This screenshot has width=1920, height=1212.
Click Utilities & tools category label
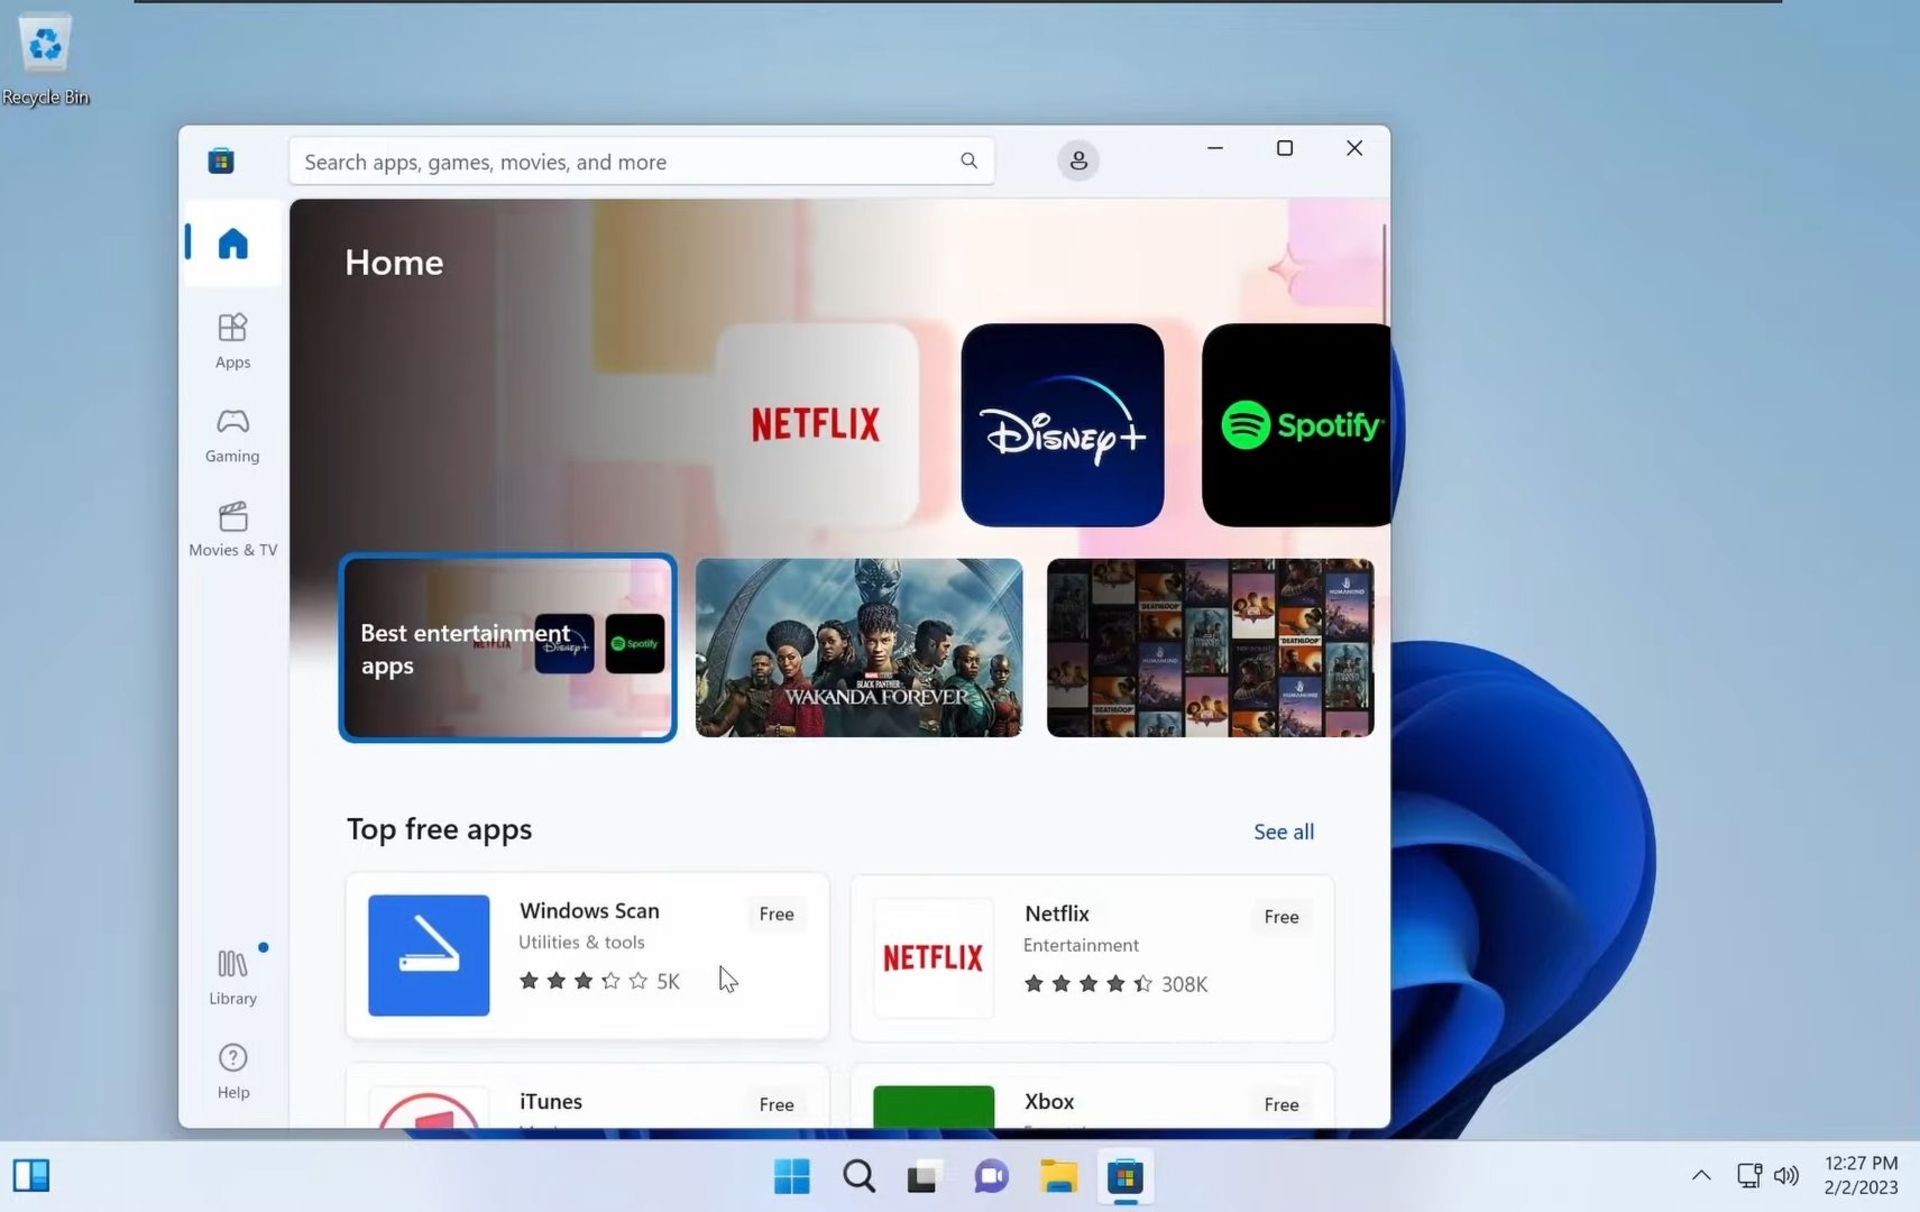581,942
